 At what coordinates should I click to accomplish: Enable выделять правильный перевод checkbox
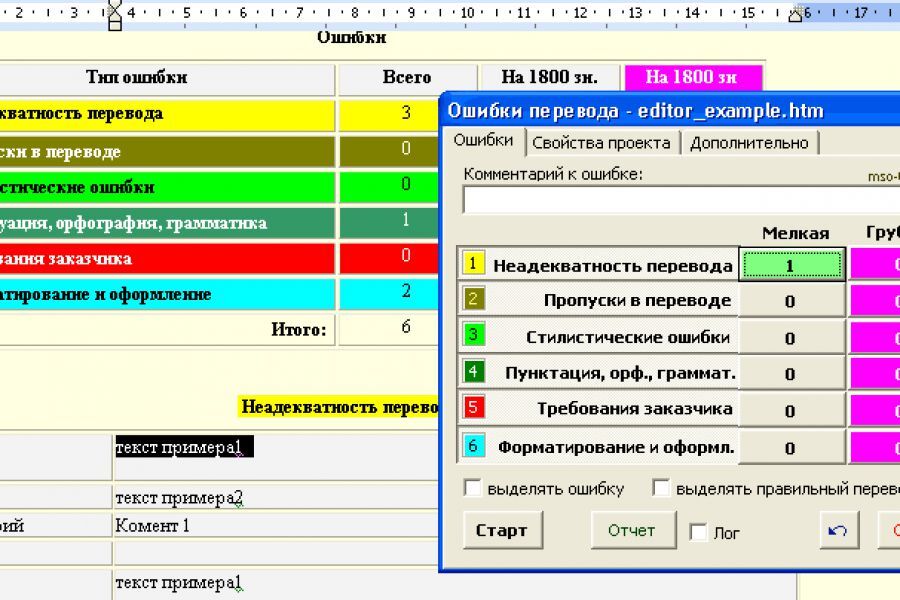(661, 489)
